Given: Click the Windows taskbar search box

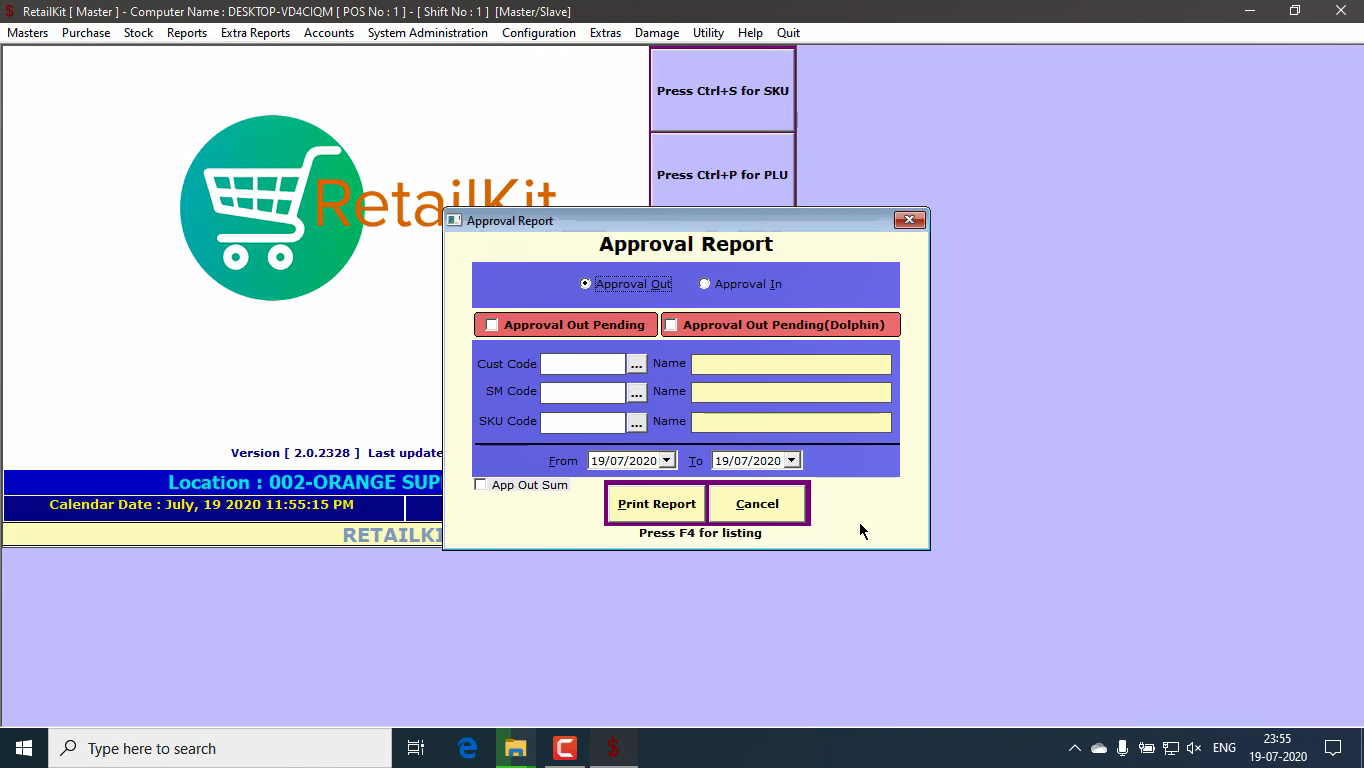Looking at the screenshot, I should pyautogui.click(x=220, y=748).
